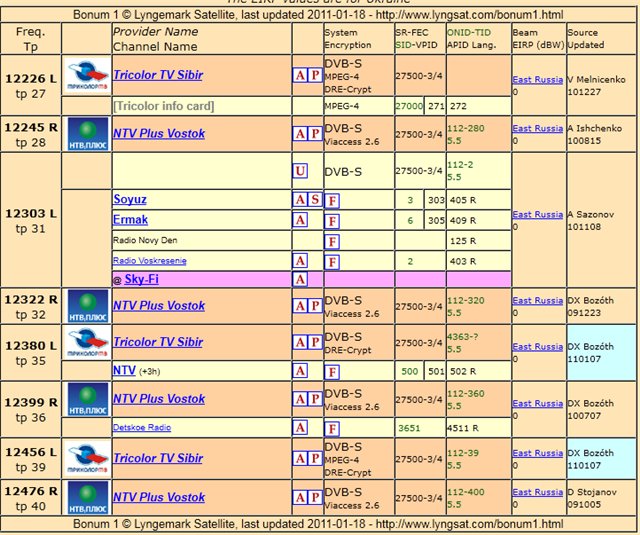The width and height of the screenshot is (640, 535).
Task: Open East Russia beam link for 12456 L
Action: click(x=538, y=453)
